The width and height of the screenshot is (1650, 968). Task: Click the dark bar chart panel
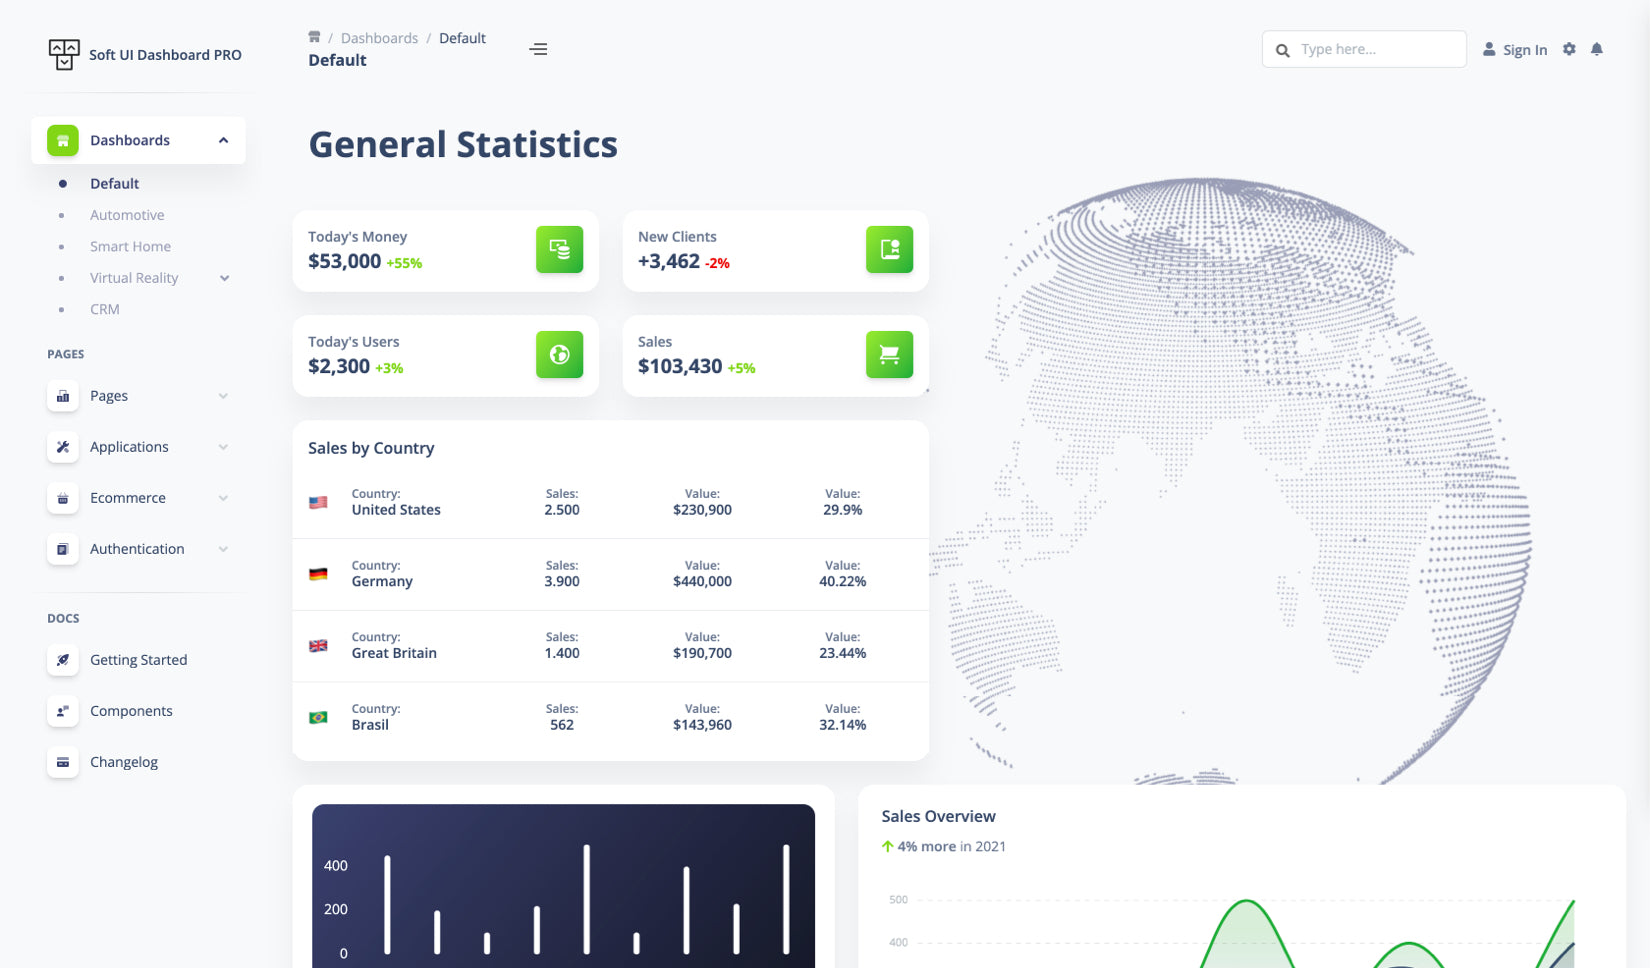tap(563, 886)
